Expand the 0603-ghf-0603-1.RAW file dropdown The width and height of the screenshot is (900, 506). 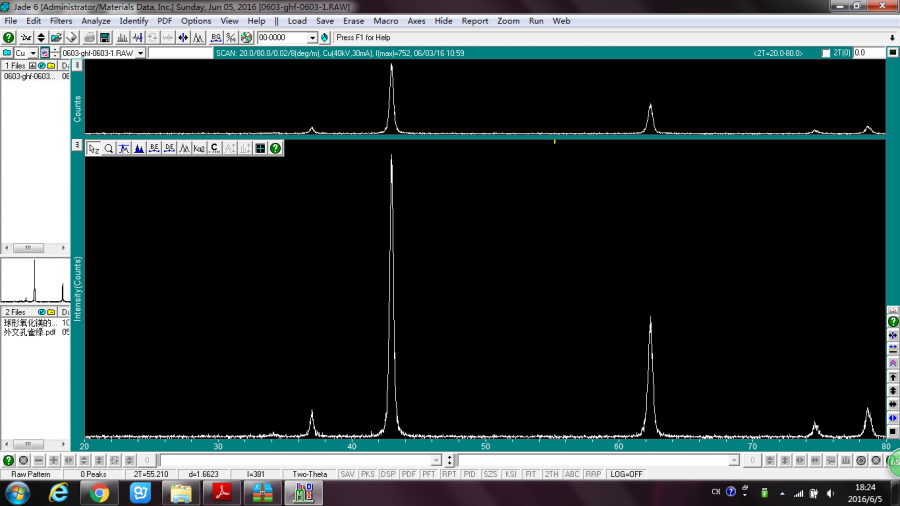(140, 53)
